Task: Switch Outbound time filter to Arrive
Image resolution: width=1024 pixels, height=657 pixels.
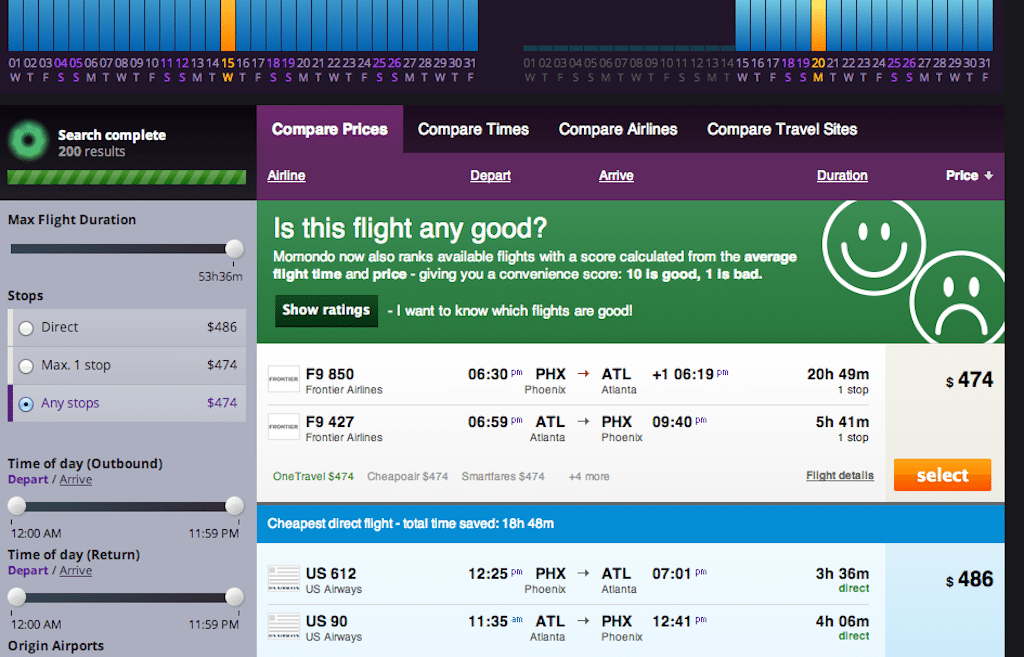Action: click(76, 479)
